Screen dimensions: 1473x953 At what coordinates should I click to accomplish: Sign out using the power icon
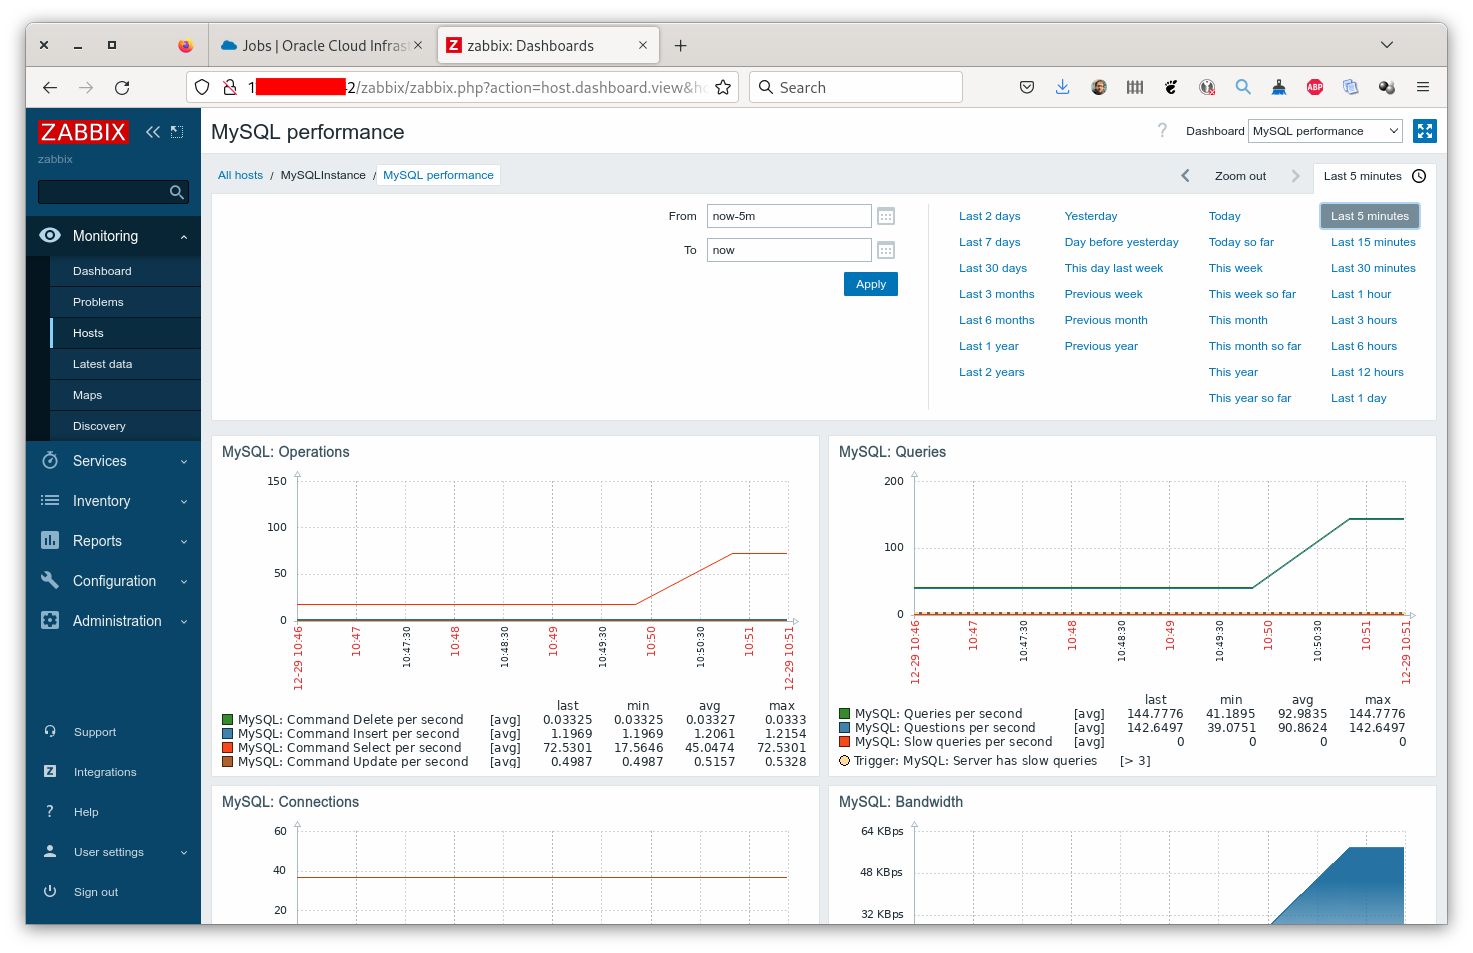pos(50,891)
